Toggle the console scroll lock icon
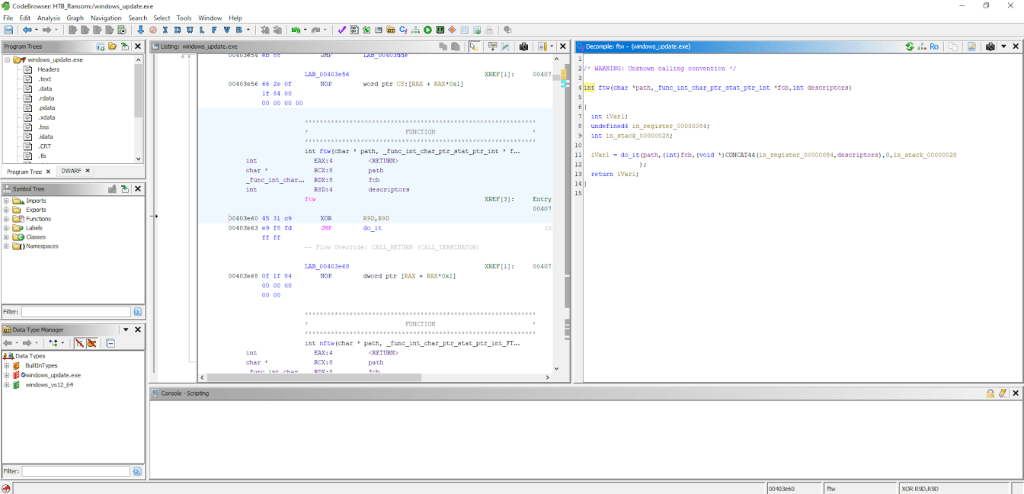This screenshot has width=1024, height=494. tap(992, 394)
